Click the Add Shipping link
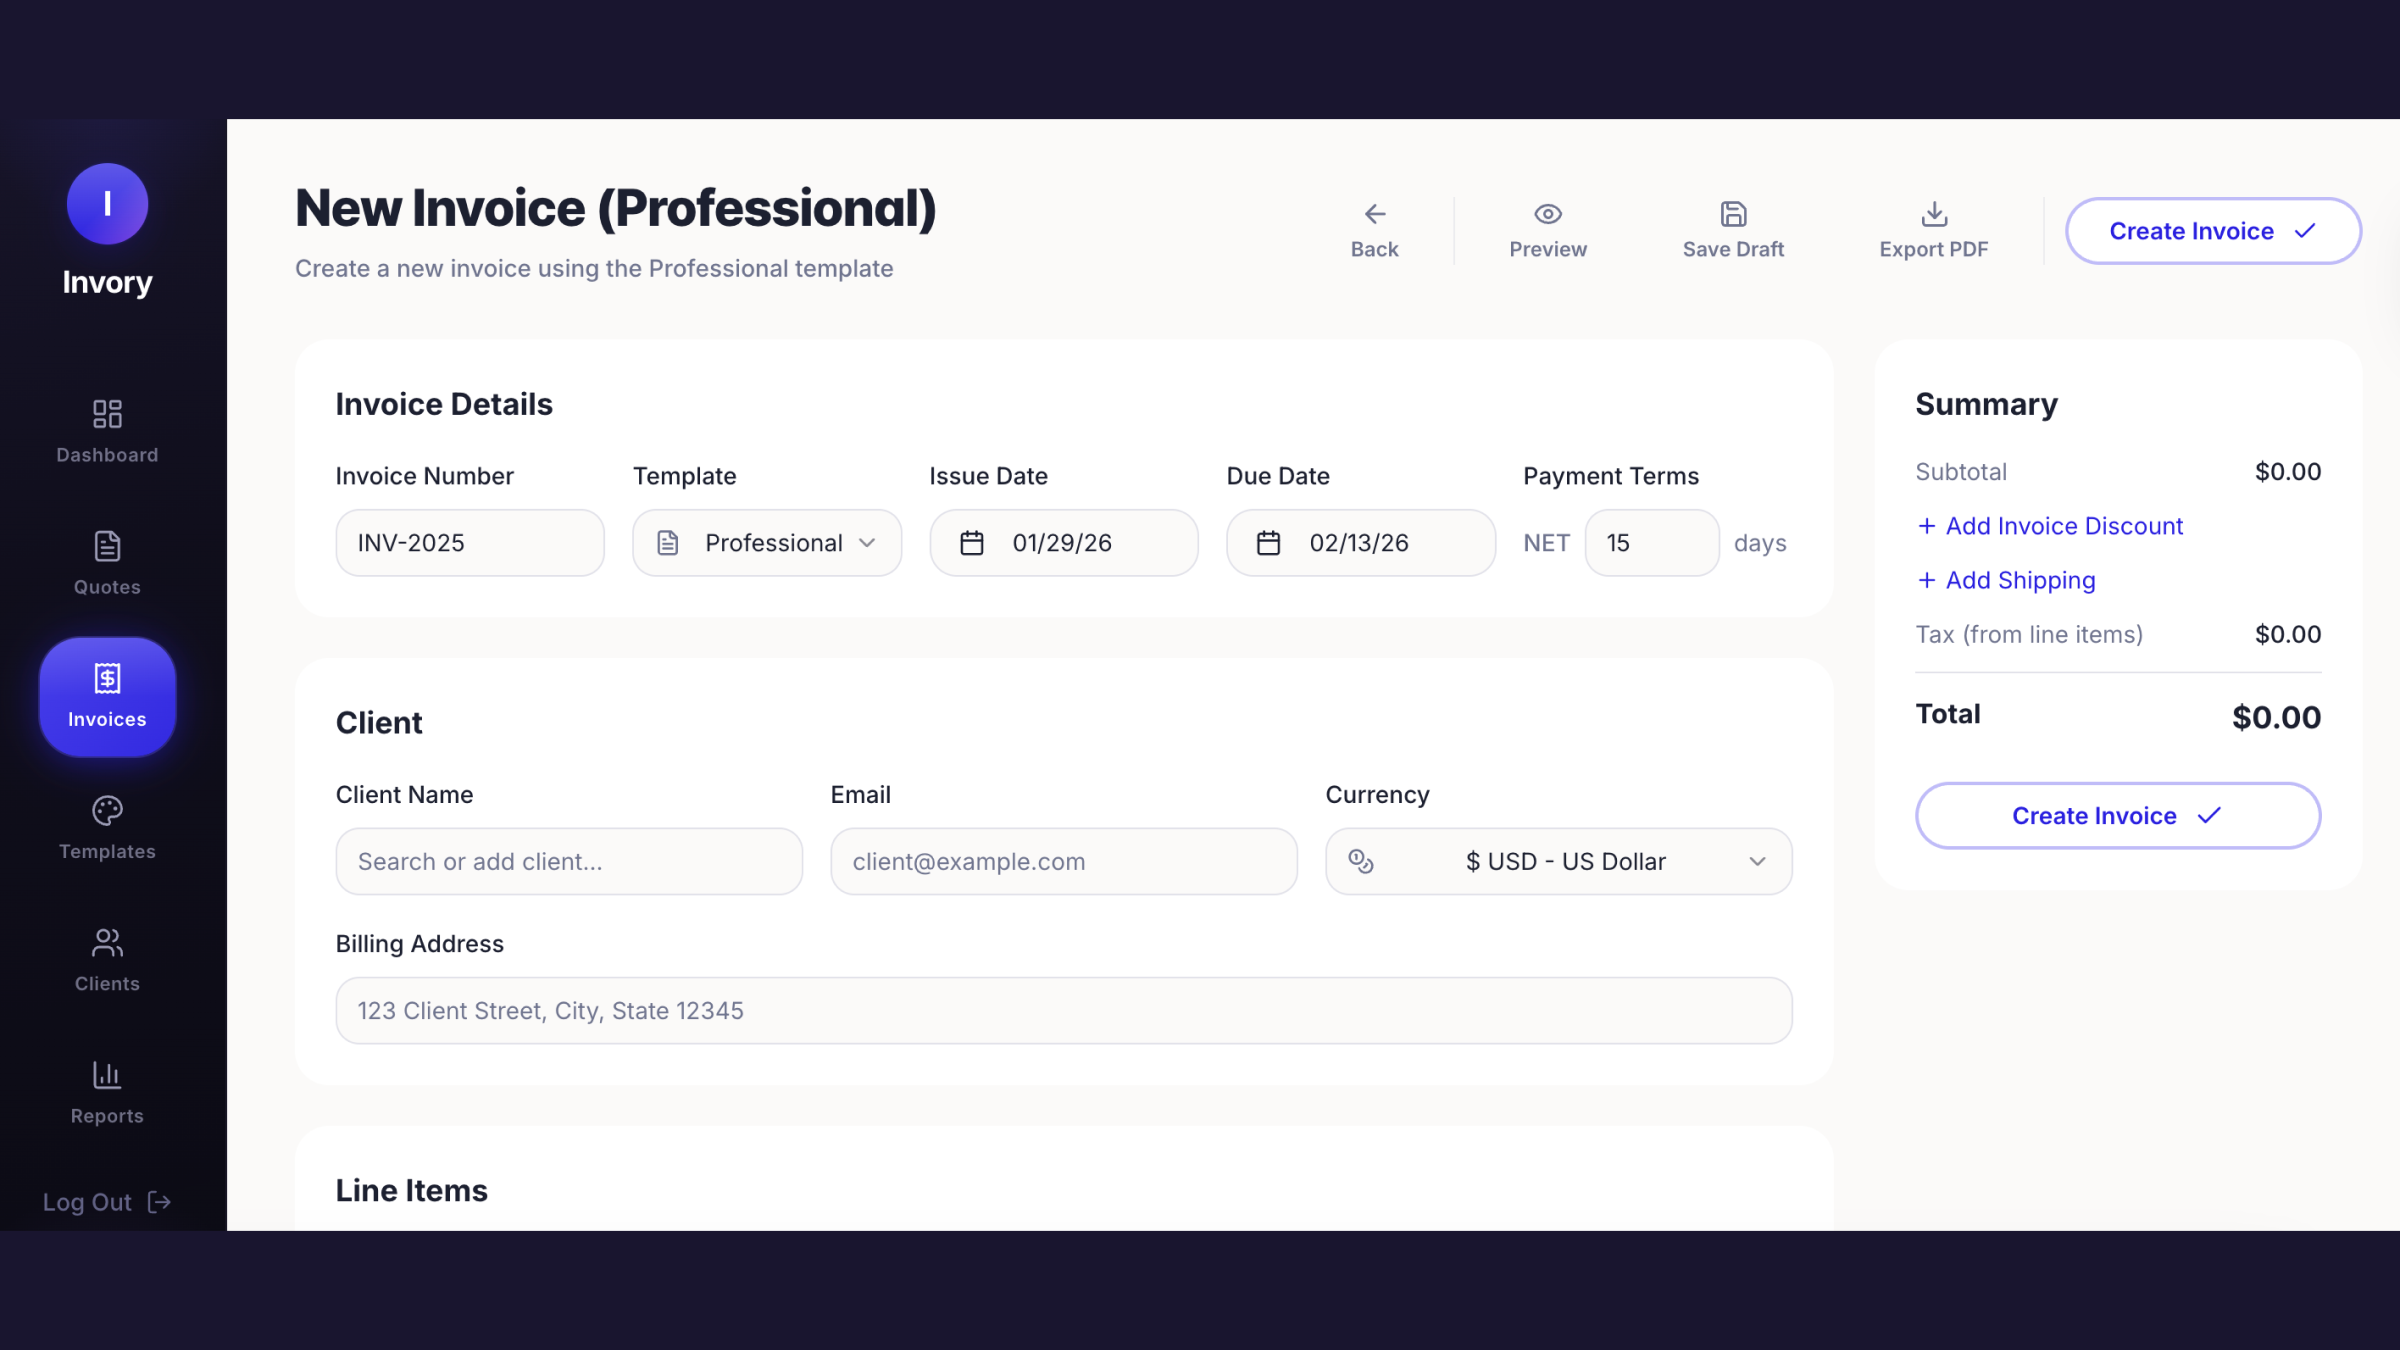Screen dimensions: 2400x1350 tap(2006, 580)
